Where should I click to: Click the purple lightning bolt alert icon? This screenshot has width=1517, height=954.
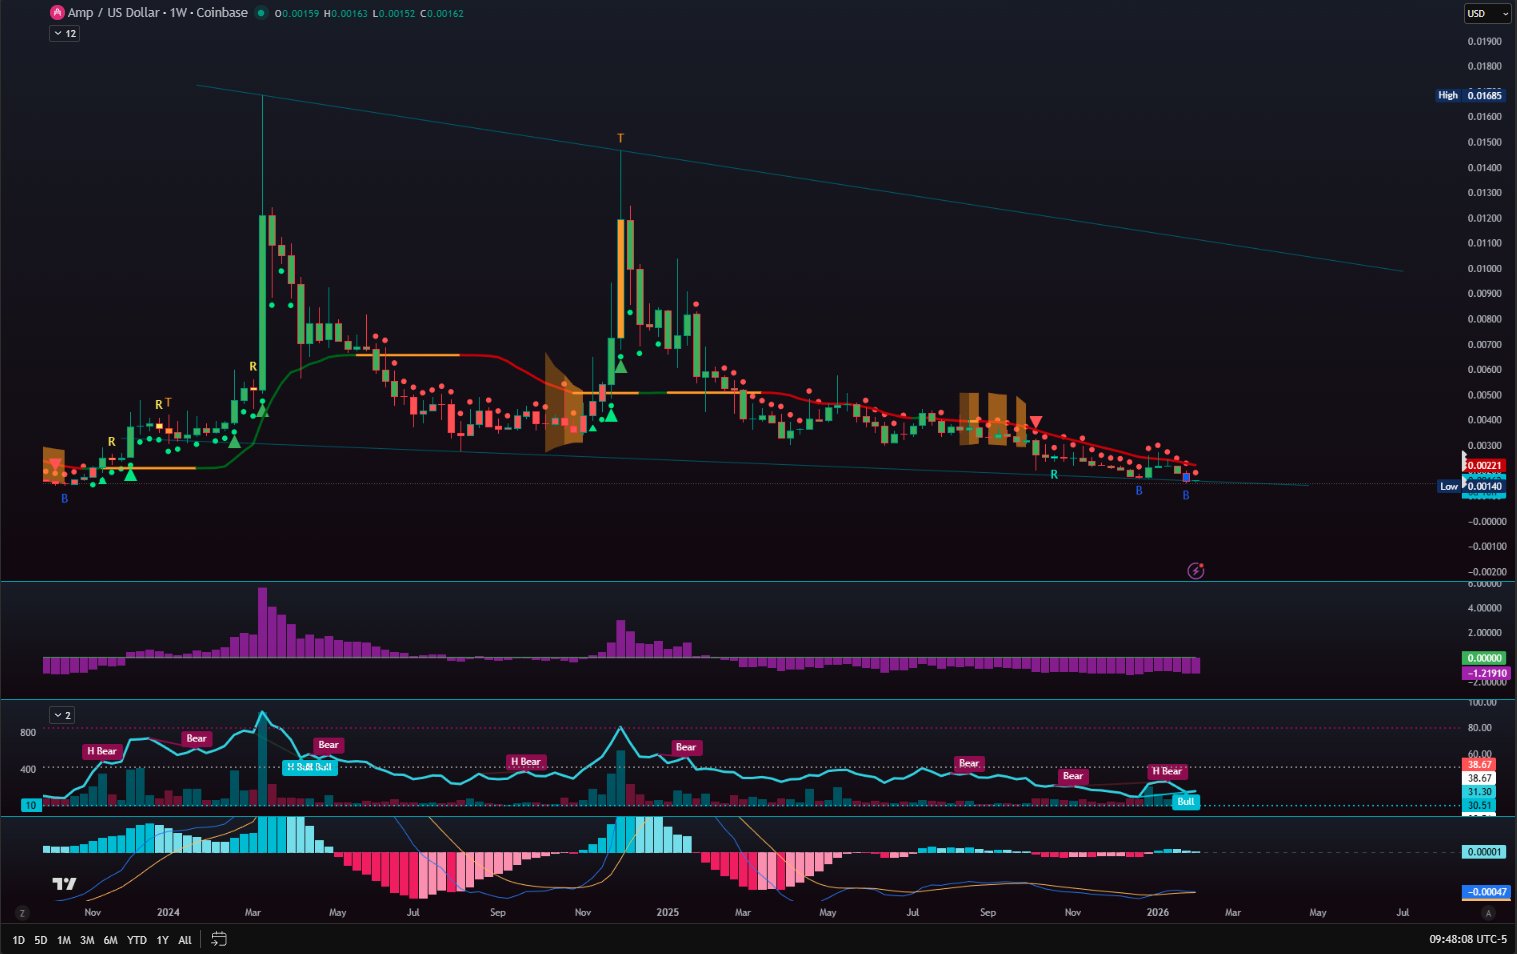pos(1195,571)
